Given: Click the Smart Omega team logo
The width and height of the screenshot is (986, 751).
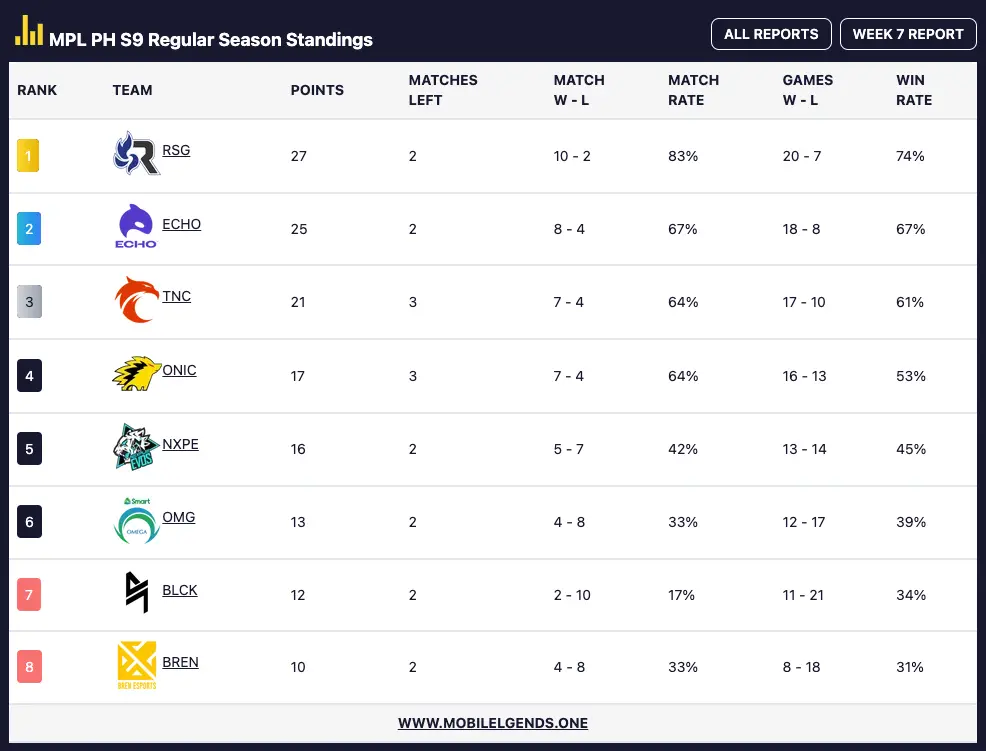Looking at the screenshot, I should click(x=136, y=520).
